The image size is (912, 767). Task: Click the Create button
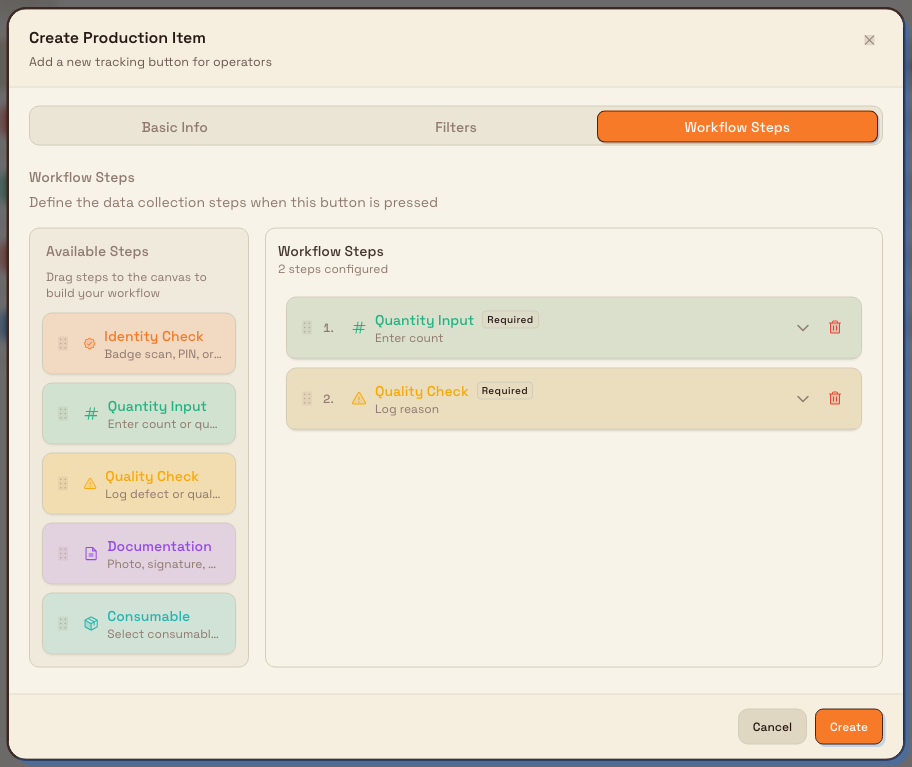coord(849,726)
